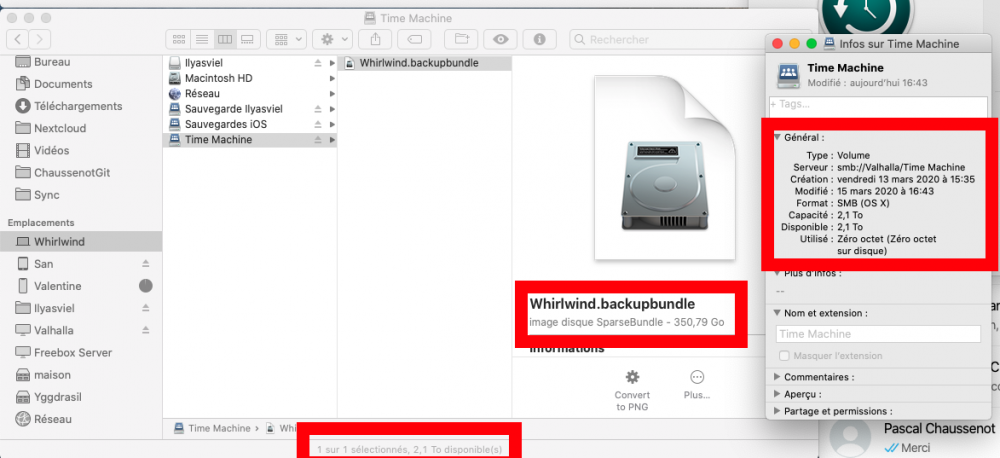This screenshot has width=1000, height=458.
Task: Eject Ilyasviel volume in the column list
Action: [318, 63]
